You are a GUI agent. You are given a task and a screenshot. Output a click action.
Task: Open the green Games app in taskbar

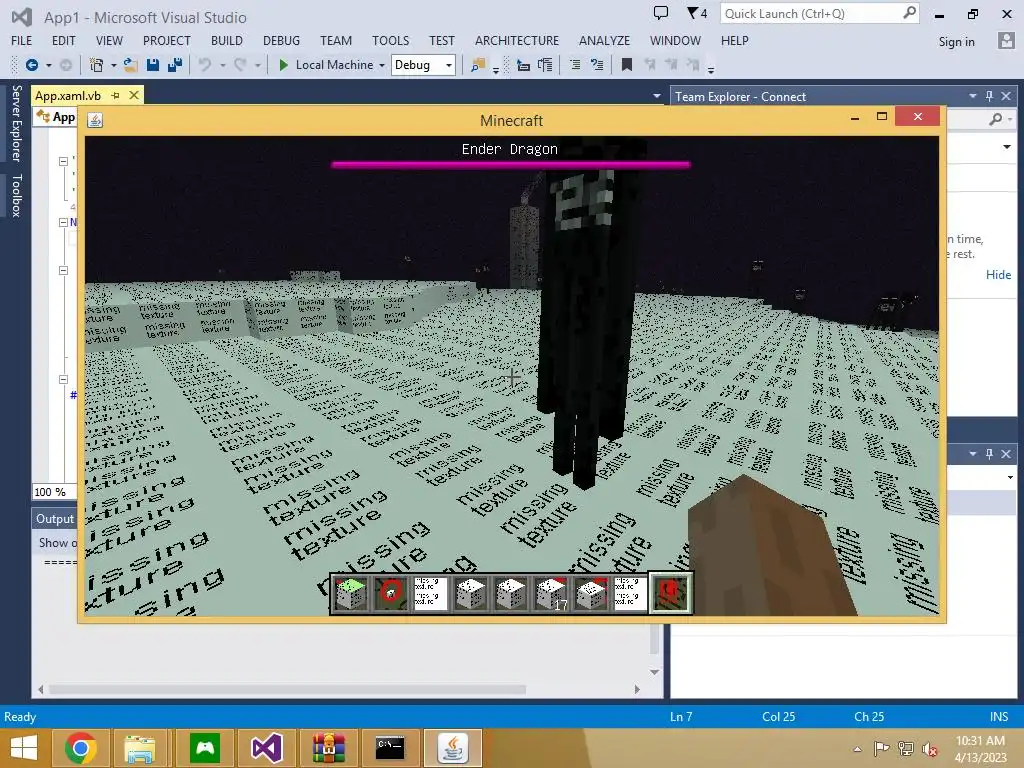(x=205, y=748)
